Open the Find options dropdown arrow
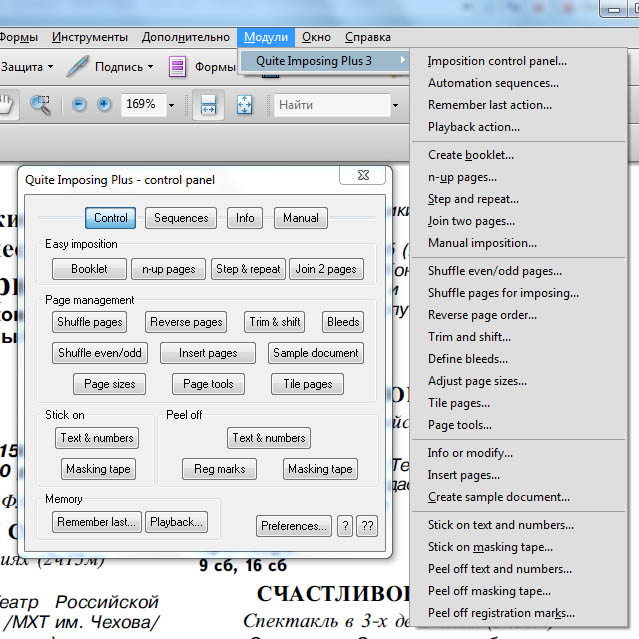This screenshot has width=639, height=639. (395, 105)
